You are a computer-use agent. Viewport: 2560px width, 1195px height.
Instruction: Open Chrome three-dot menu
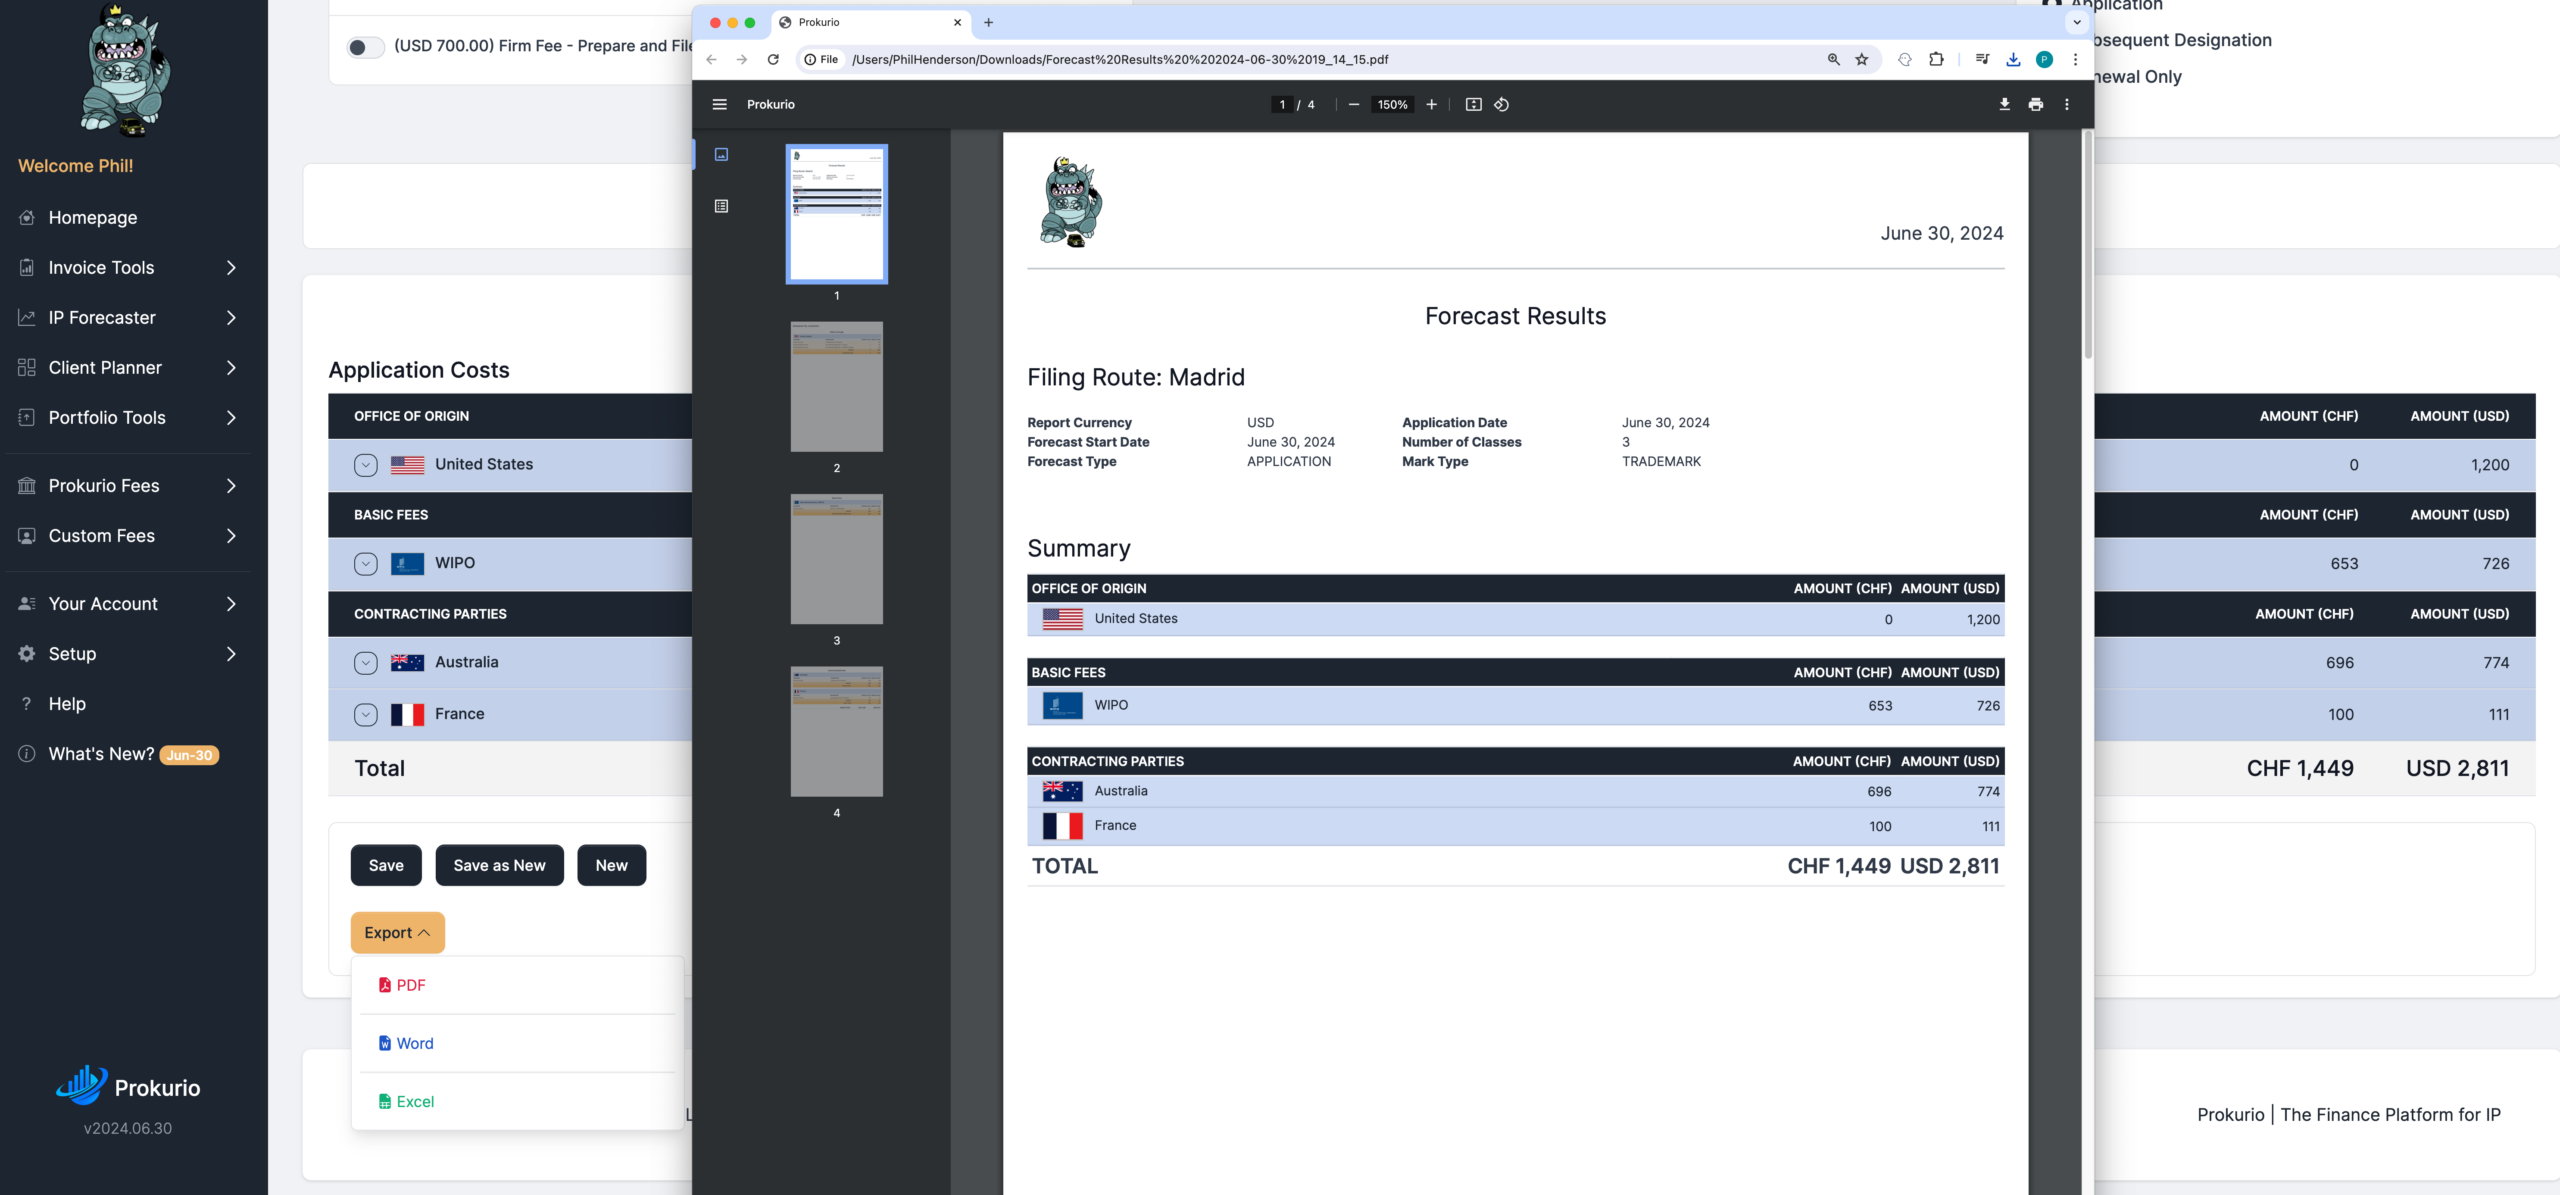point(2075,59)
